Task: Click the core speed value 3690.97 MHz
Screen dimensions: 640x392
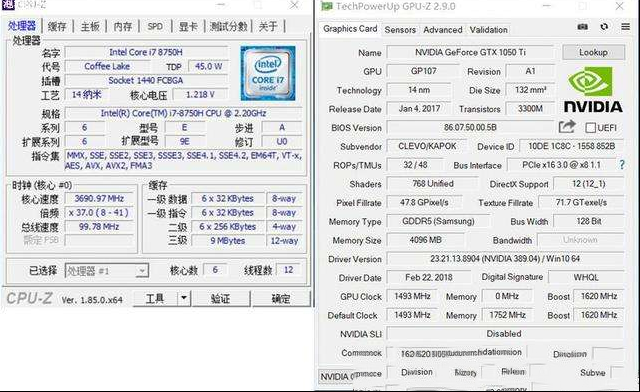Action: tap(99, 198)
